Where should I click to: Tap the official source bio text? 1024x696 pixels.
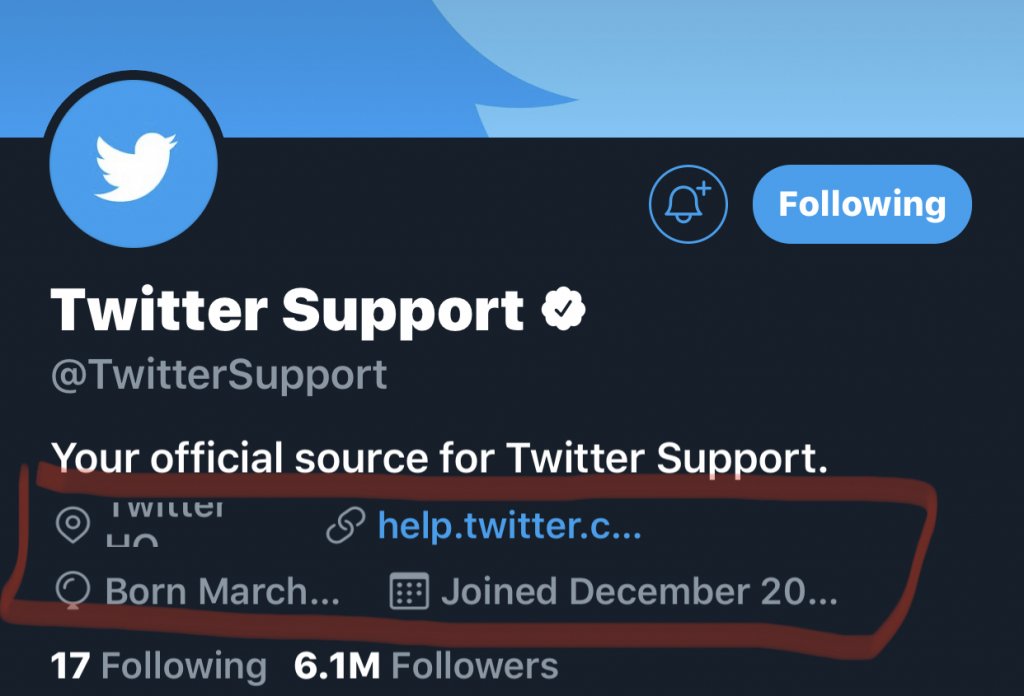coord(440,457)
